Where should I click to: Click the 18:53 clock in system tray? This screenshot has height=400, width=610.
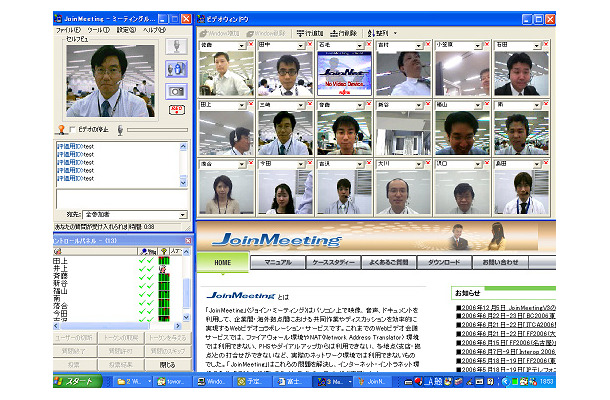click(546, 382)
